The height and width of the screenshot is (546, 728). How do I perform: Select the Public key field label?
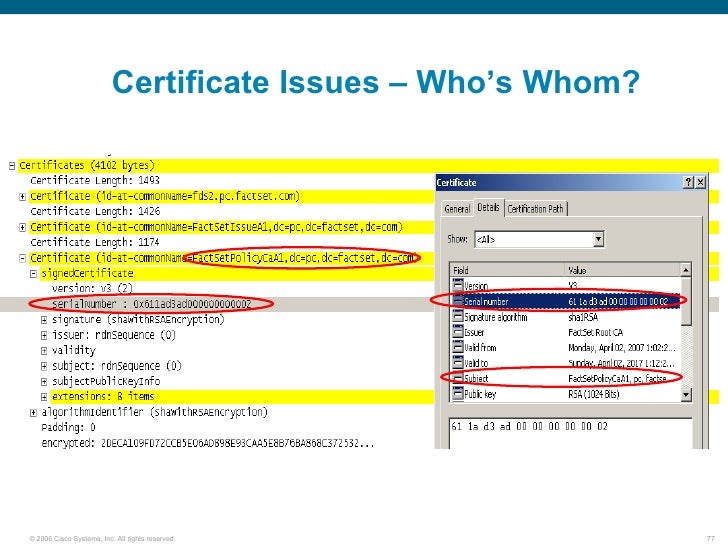click(480, 395)
